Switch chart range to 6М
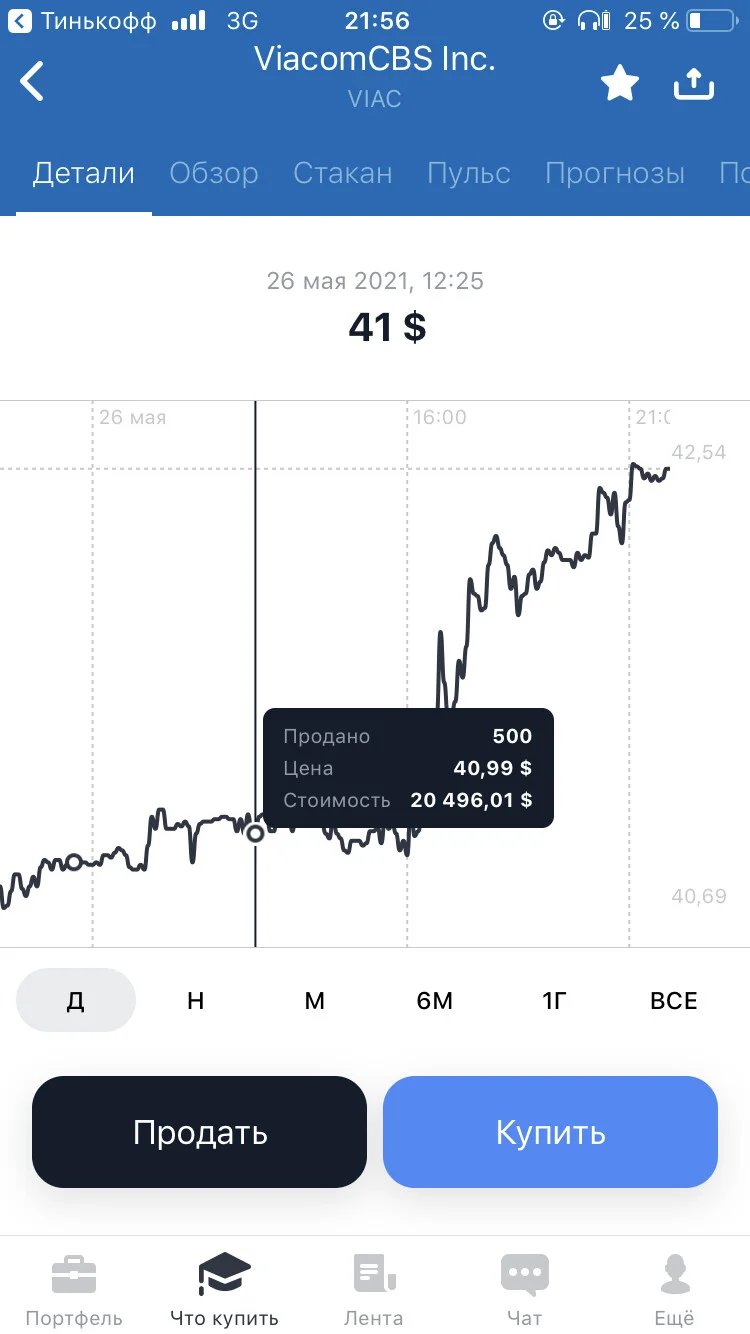The image size is (750, 1334). (435, 1000)
